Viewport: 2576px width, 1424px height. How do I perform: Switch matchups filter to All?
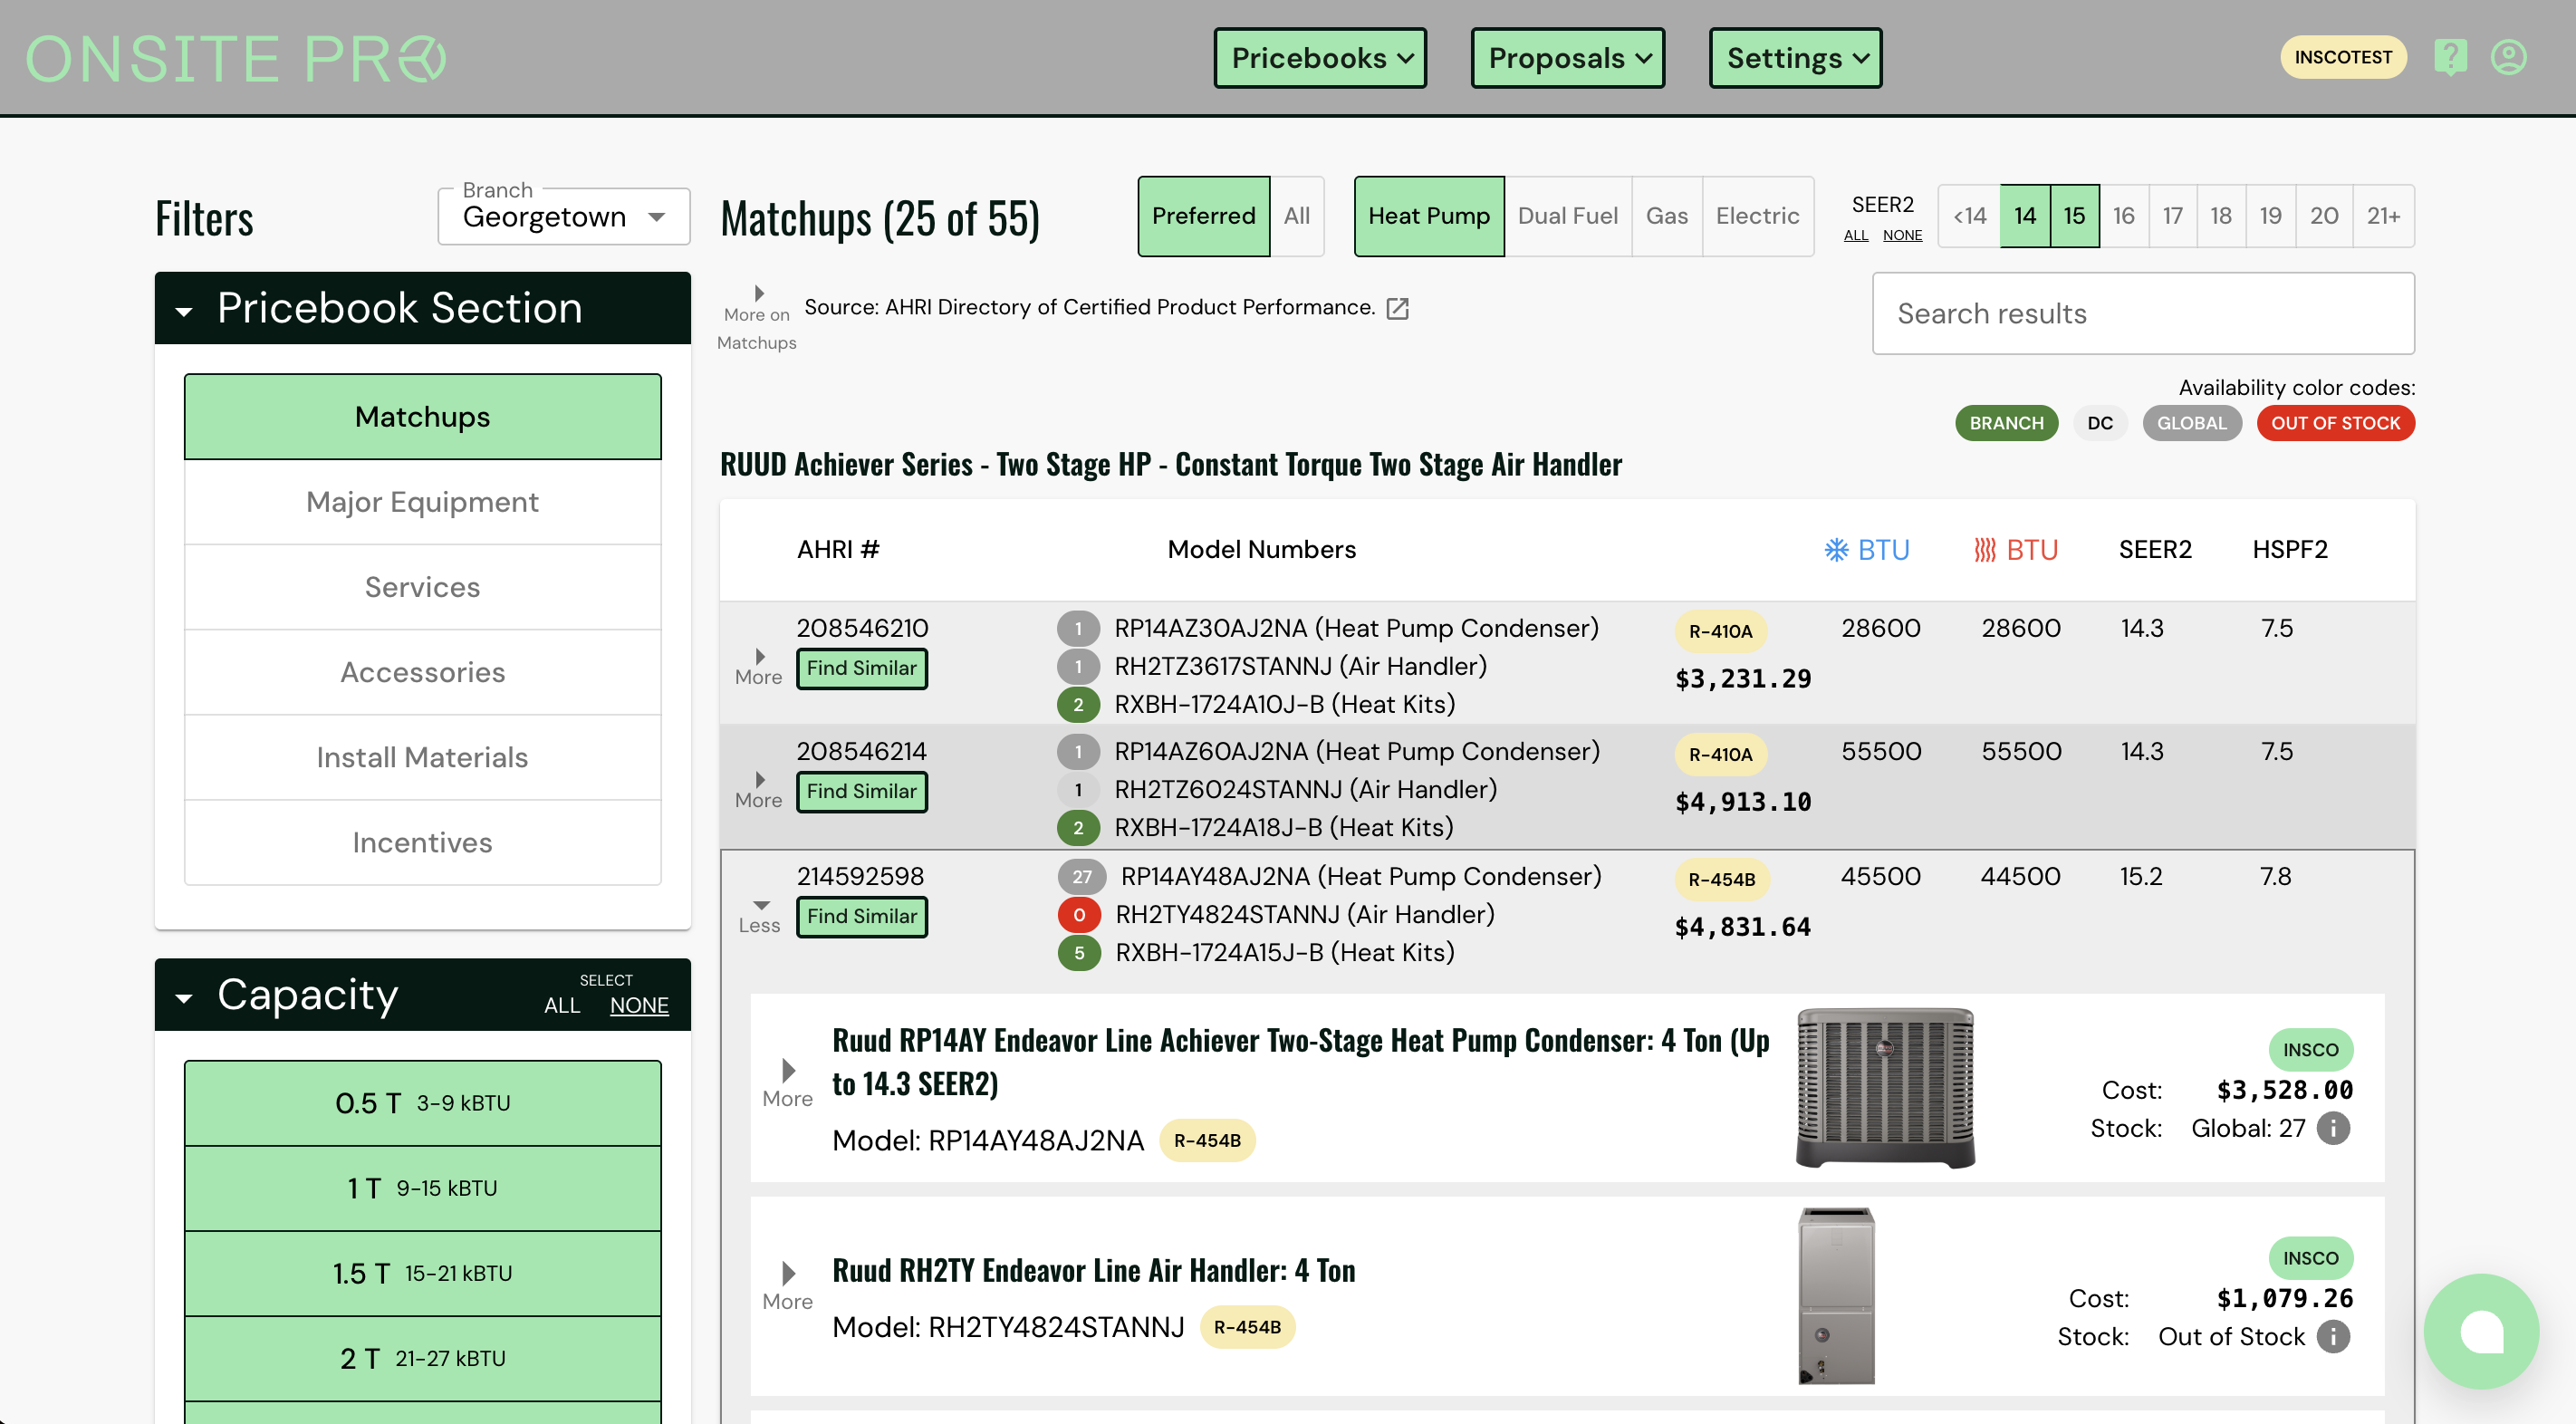tap(1297, 216)
